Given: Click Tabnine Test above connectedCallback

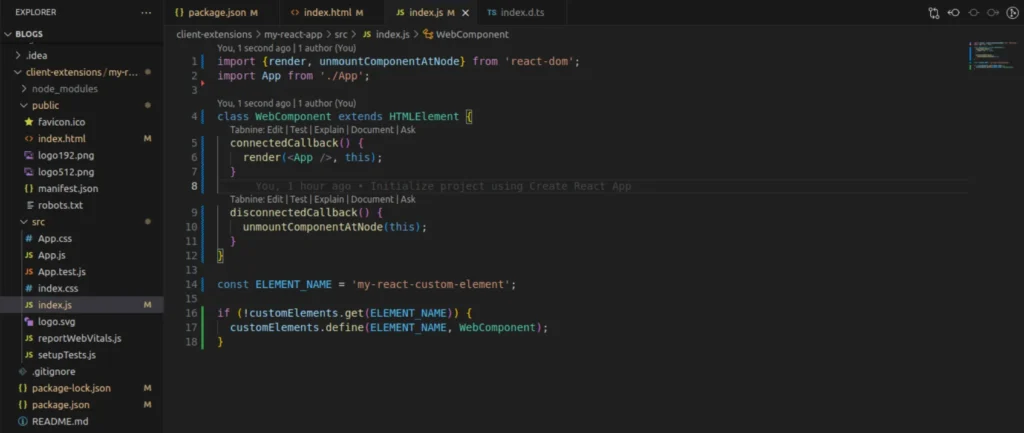Looking at the screenshot, I should coord(298,129).
